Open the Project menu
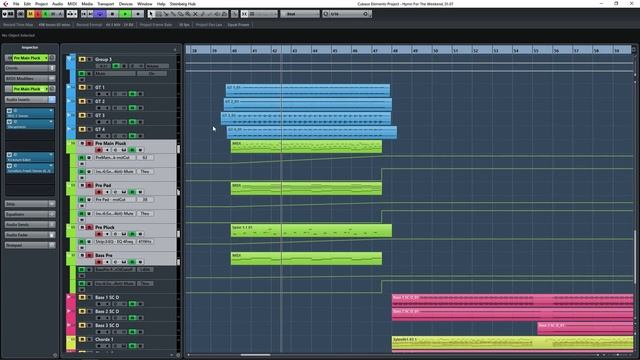The height and width of the screenshot is (360, 640). click(41, 4)
